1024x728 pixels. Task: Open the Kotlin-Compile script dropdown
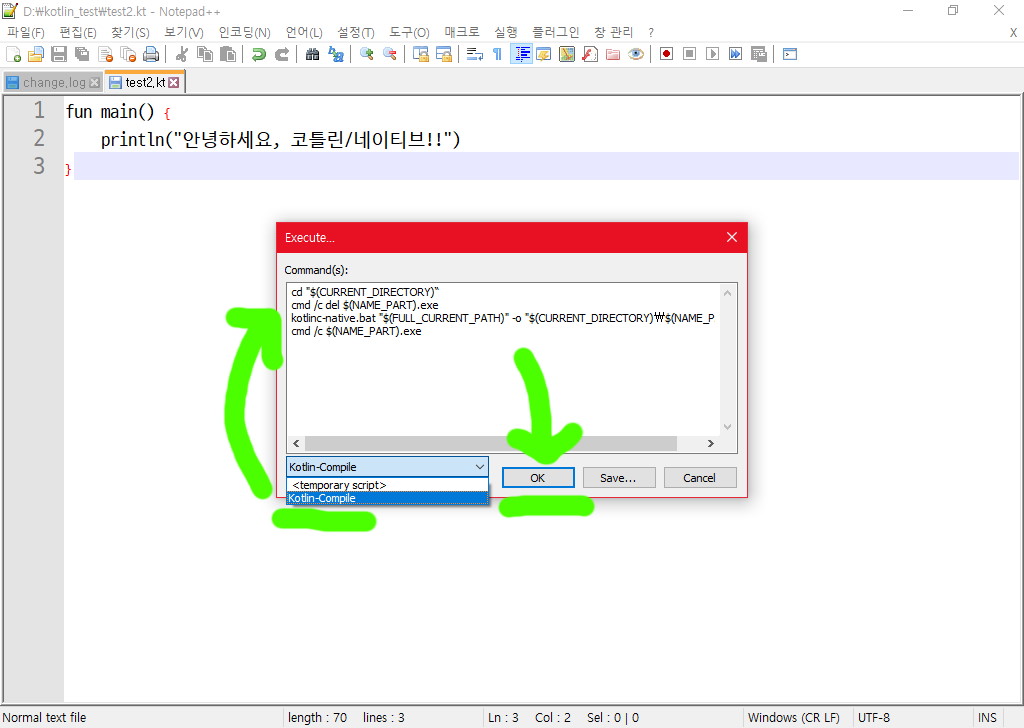tap(387, 467)
